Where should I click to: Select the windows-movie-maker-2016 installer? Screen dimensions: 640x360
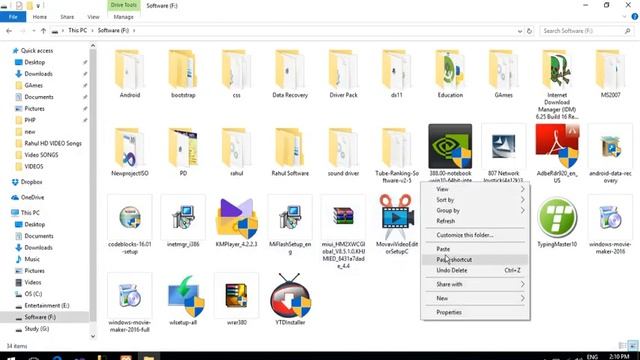click(x=610, y=224)
